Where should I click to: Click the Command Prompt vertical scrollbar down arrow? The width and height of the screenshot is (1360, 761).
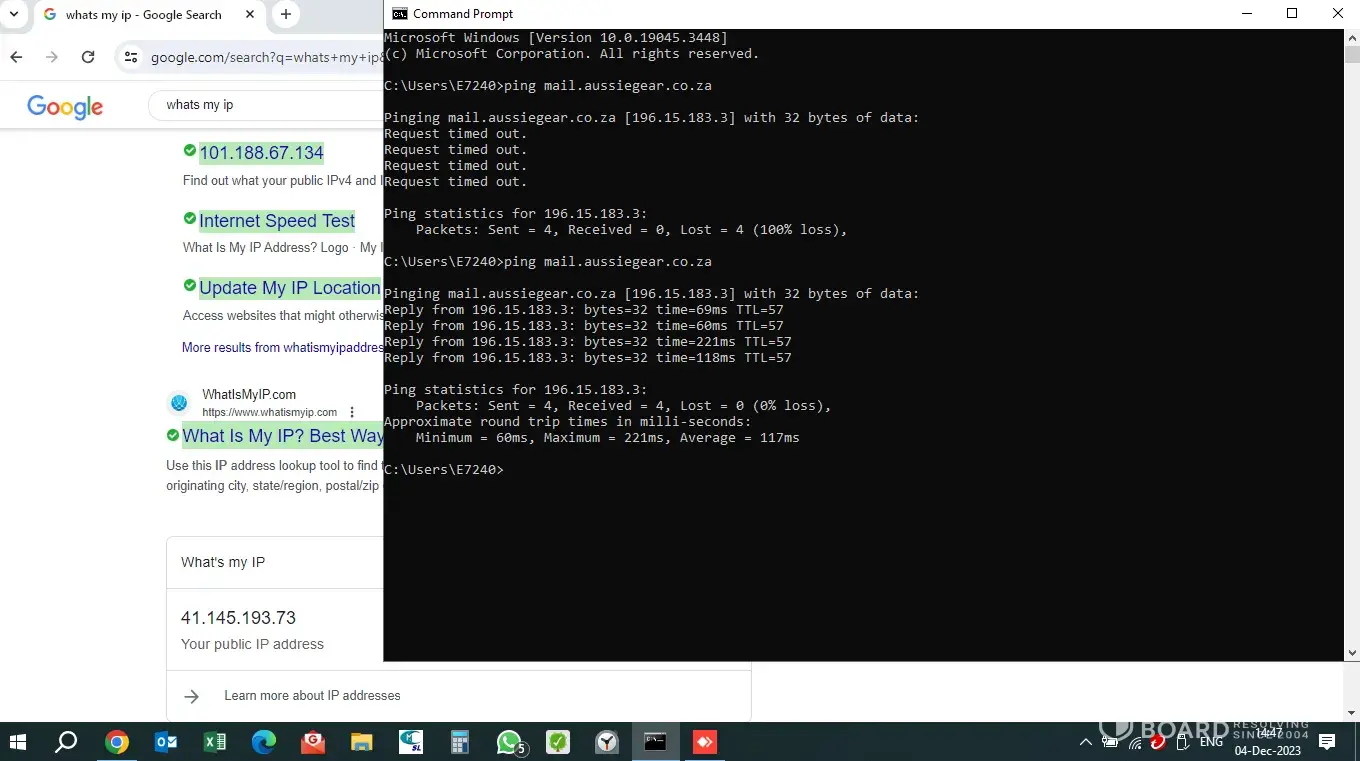coord(1352,653)
